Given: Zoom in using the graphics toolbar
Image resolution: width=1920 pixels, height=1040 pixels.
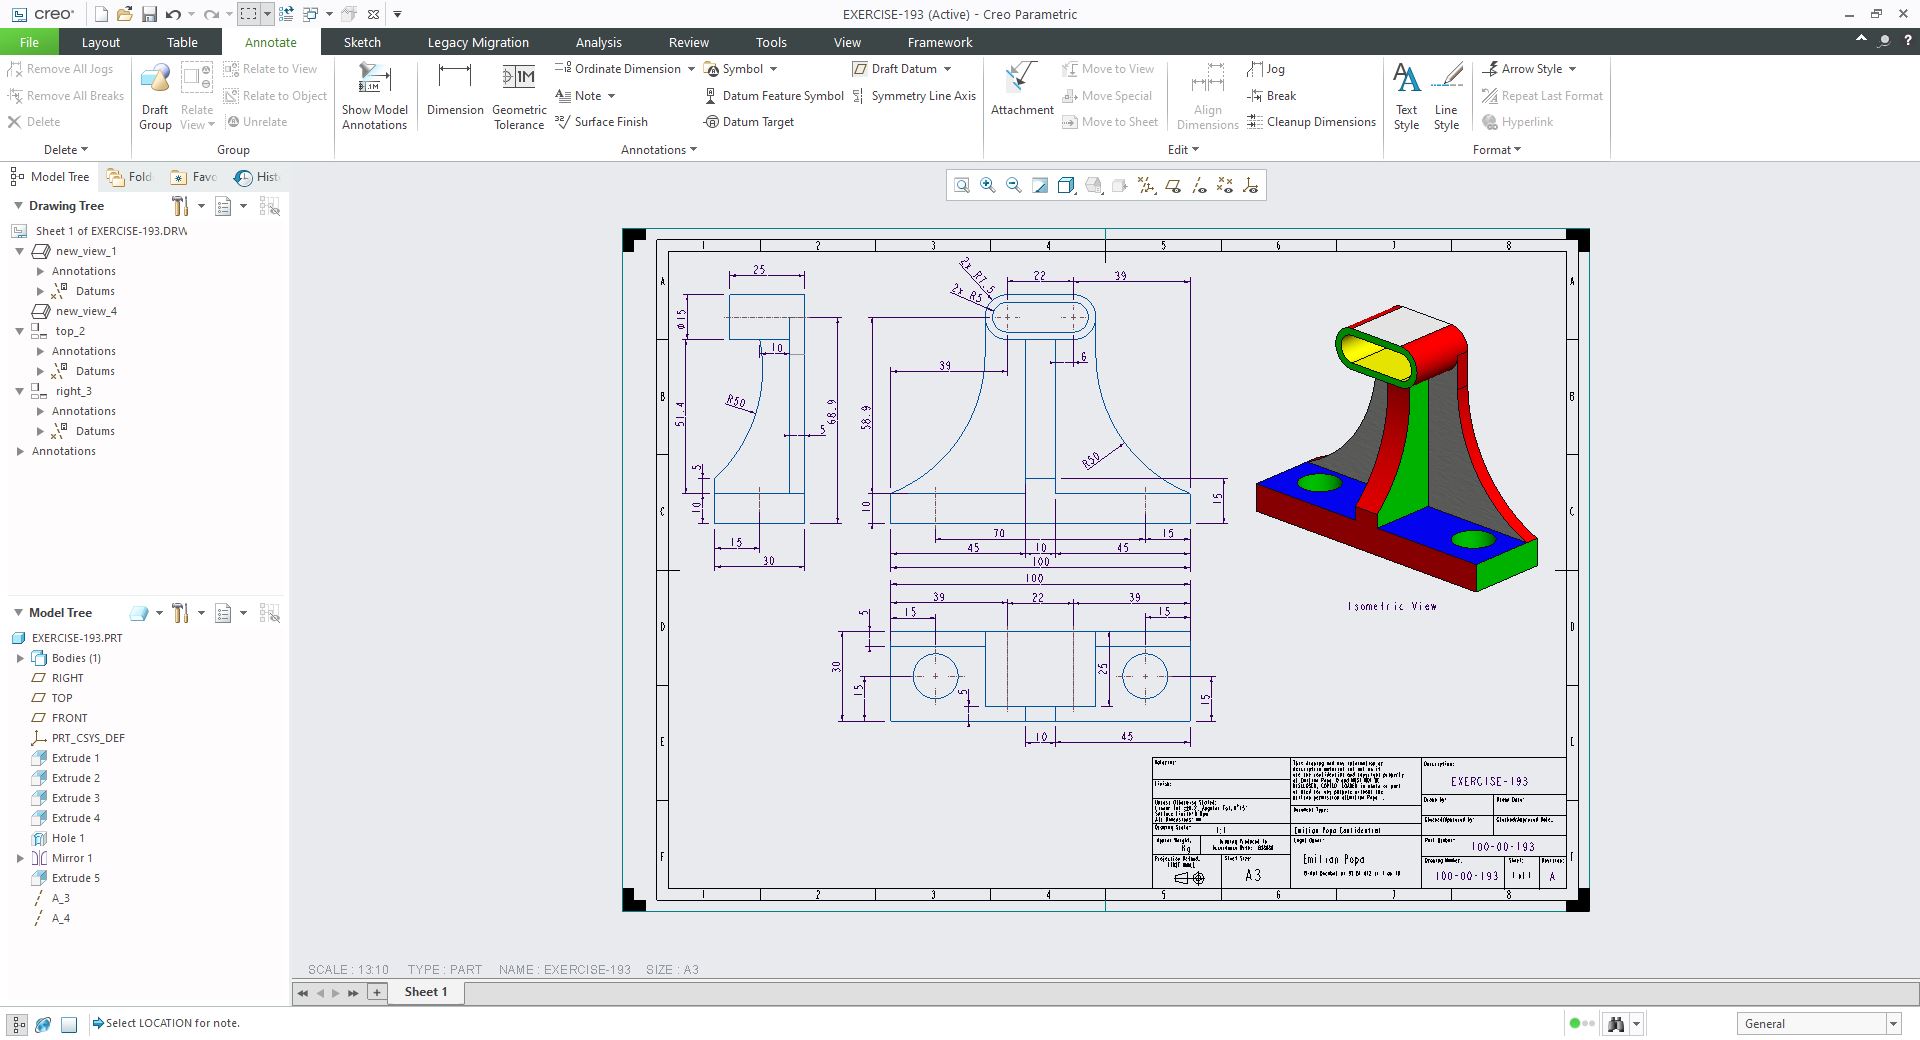Looking at the screenshot, I should [988, 186].
